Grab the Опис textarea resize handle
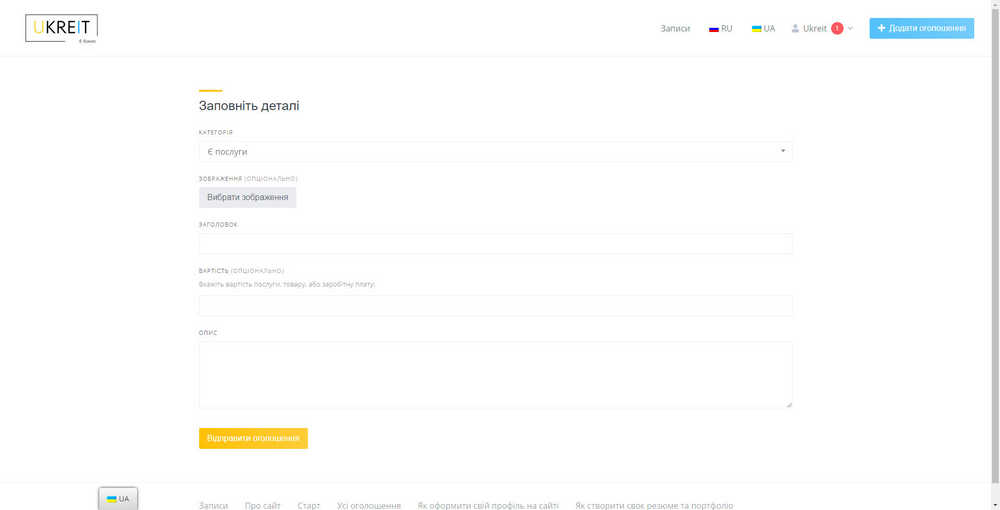The width and height of the screenshot is (1000, 510). [789, 404]
